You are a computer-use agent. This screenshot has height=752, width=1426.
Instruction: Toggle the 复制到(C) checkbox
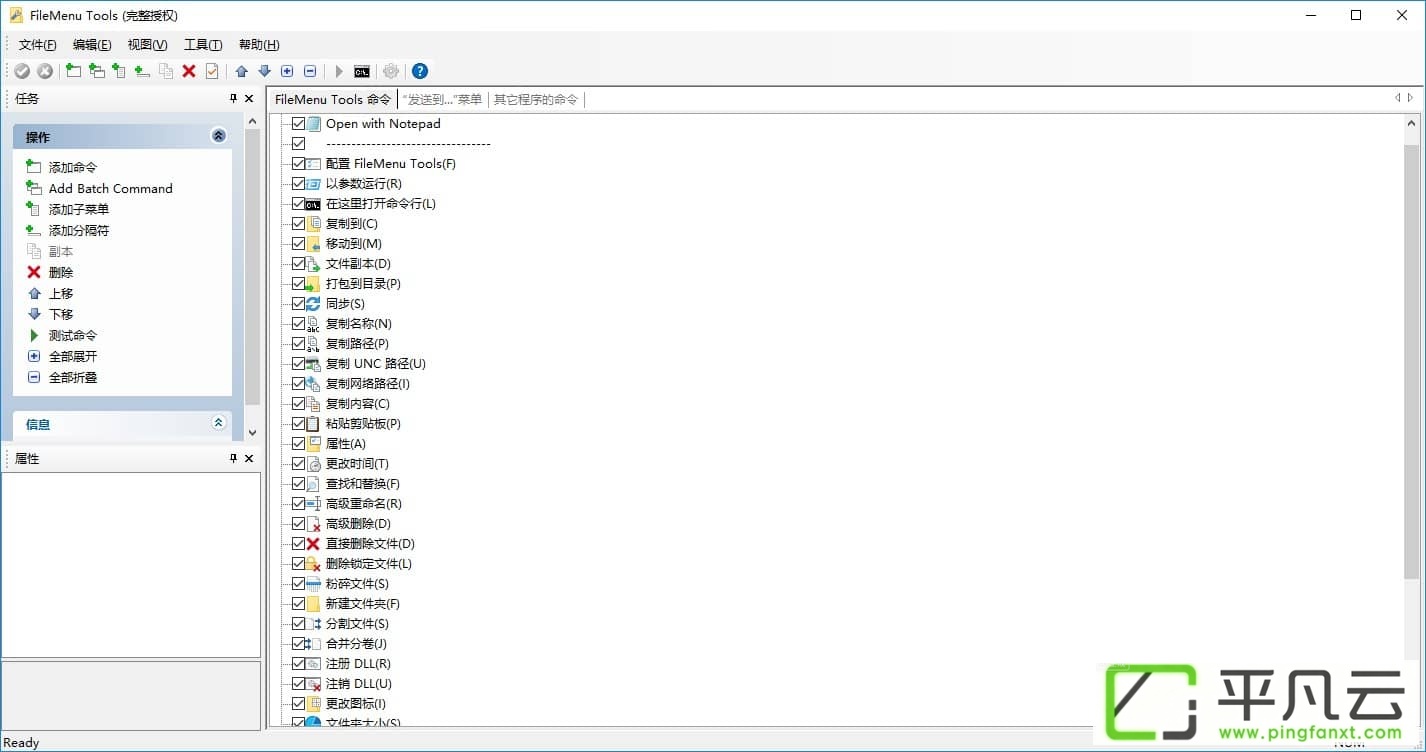coord(298,223)
